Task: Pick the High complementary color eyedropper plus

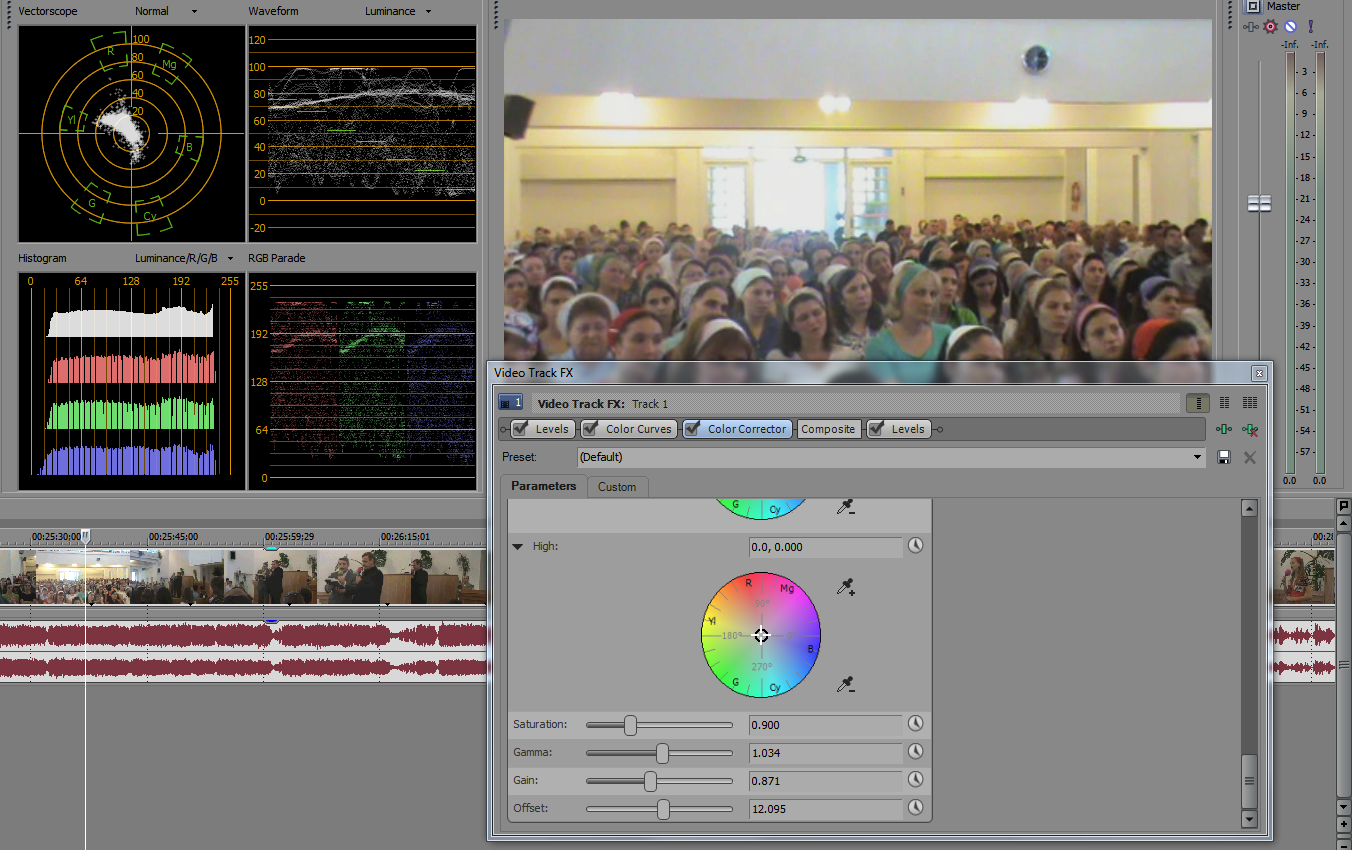Action: [x=846, y=586]
